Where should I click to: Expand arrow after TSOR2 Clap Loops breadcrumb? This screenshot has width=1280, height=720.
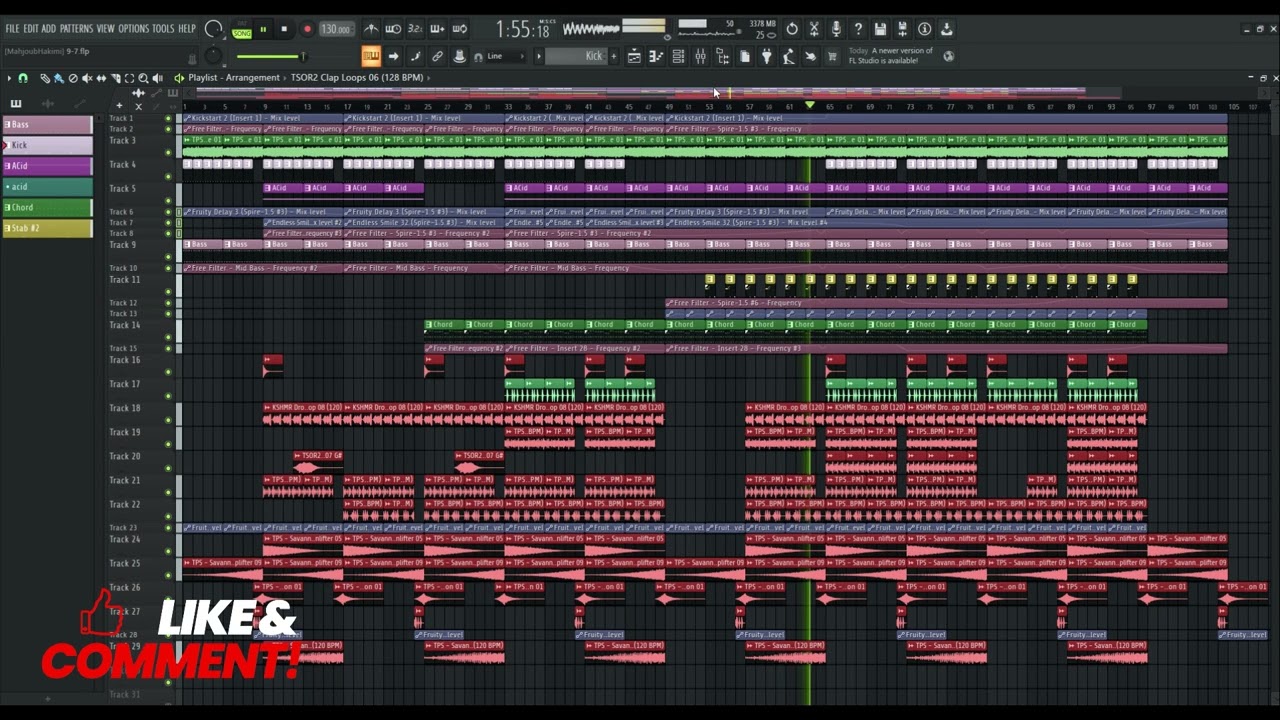(428, 78)
